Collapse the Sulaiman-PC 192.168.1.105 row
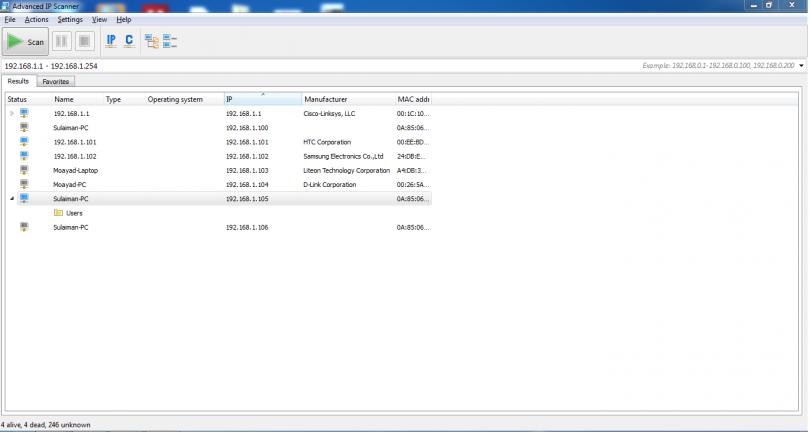This screenshot has height=432, width=810. tap(11, 198)
